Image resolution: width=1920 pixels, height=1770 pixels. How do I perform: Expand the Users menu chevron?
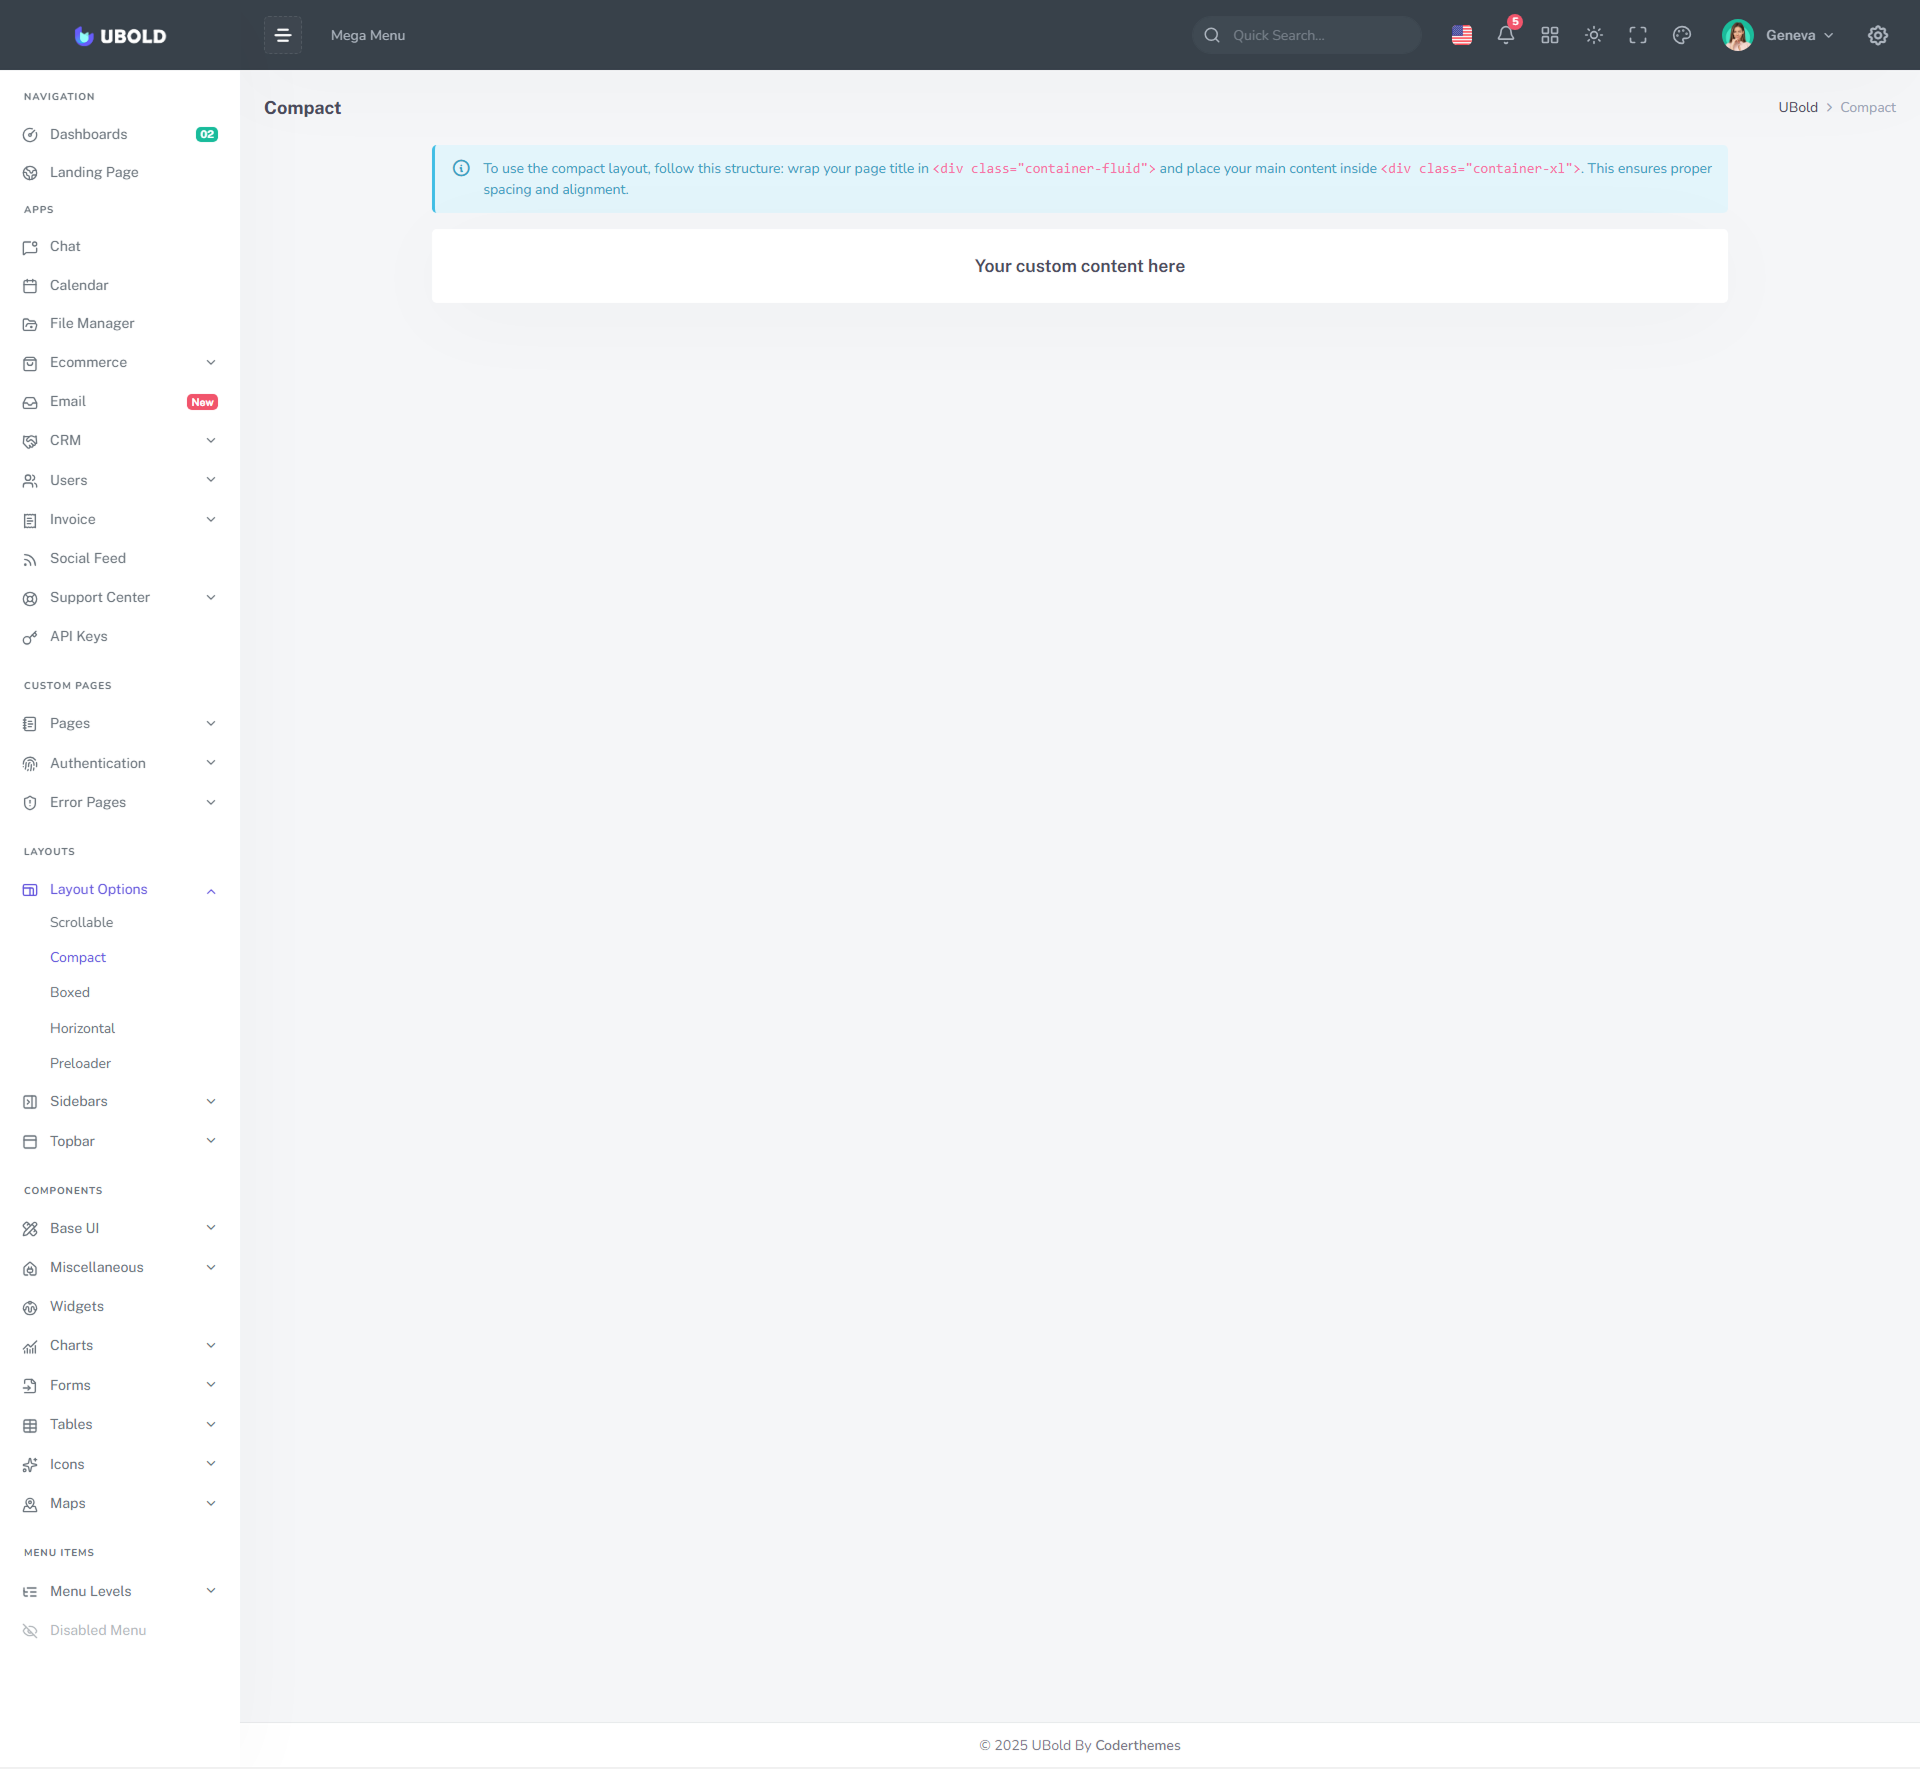pos(211,480)
